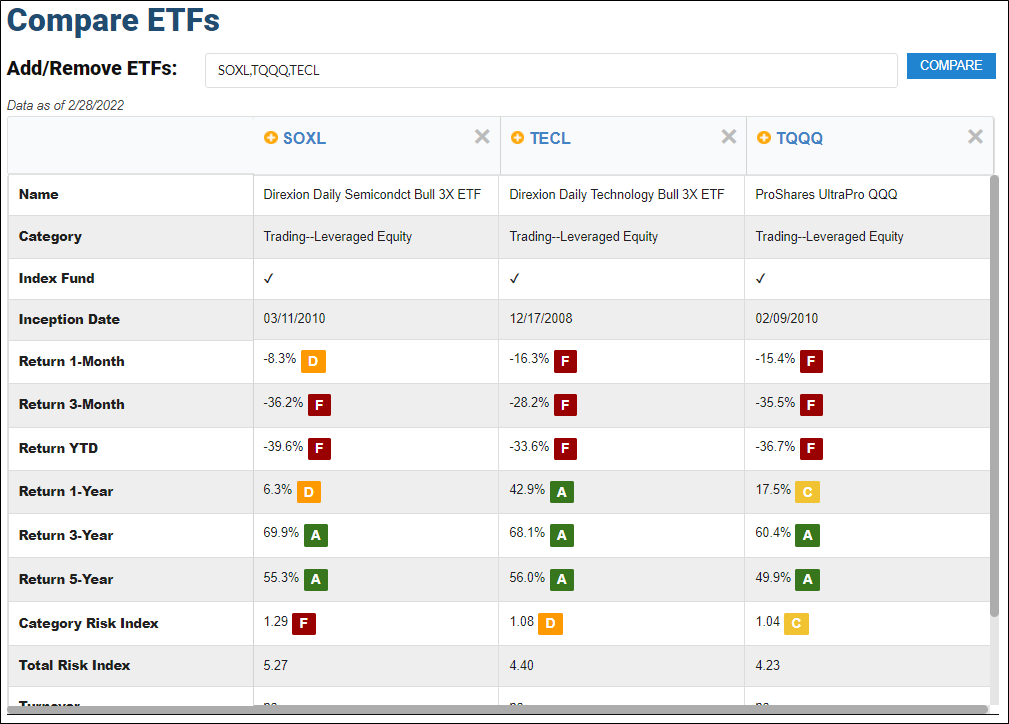Screen dimensions: 1009x724
Task: Click TECL inception date 12/17/2008
Action: click(x=541, y=319)
